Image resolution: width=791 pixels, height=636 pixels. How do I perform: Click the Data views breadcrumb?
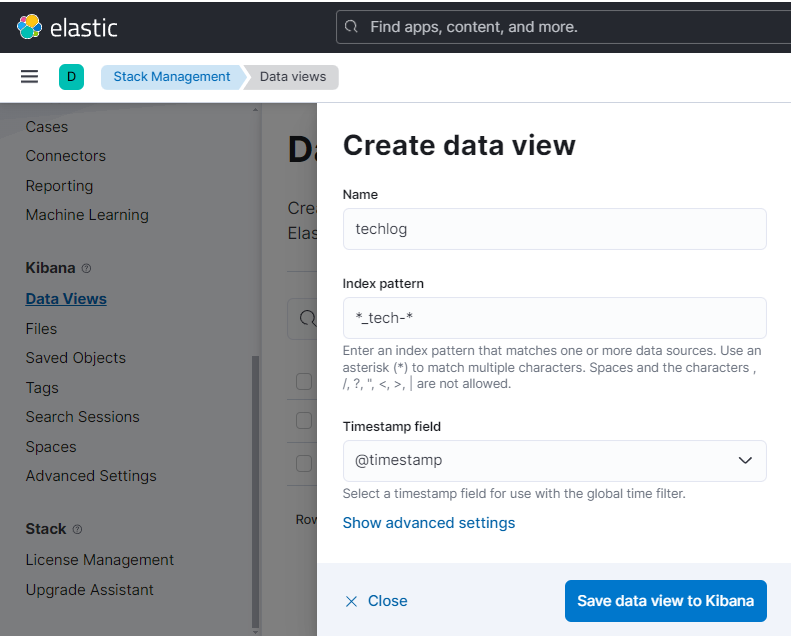pyautogui.click(x=293, y=77)
